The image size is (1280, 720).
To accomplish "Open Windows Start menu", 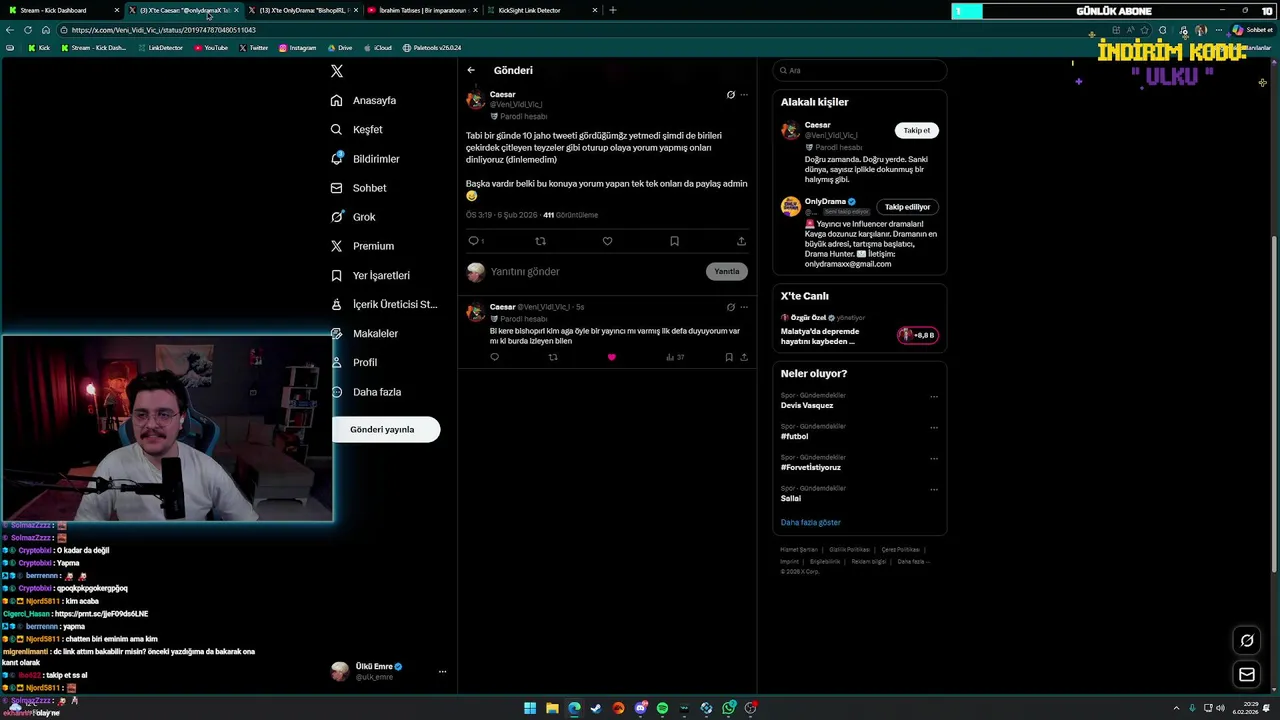I will 530,708.
